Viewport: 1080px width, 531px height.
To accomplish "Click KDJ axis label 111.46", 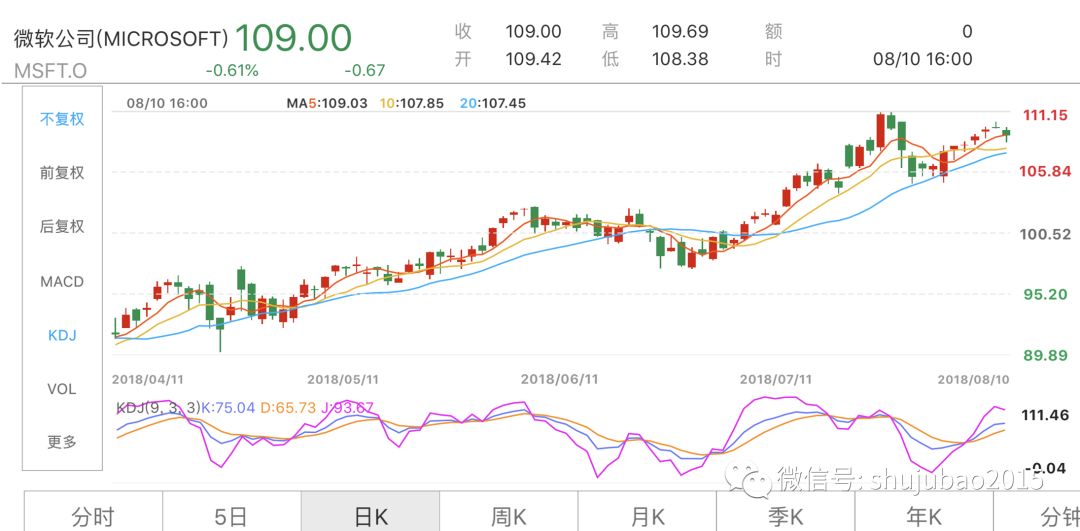I will [x=1046, y=415].
